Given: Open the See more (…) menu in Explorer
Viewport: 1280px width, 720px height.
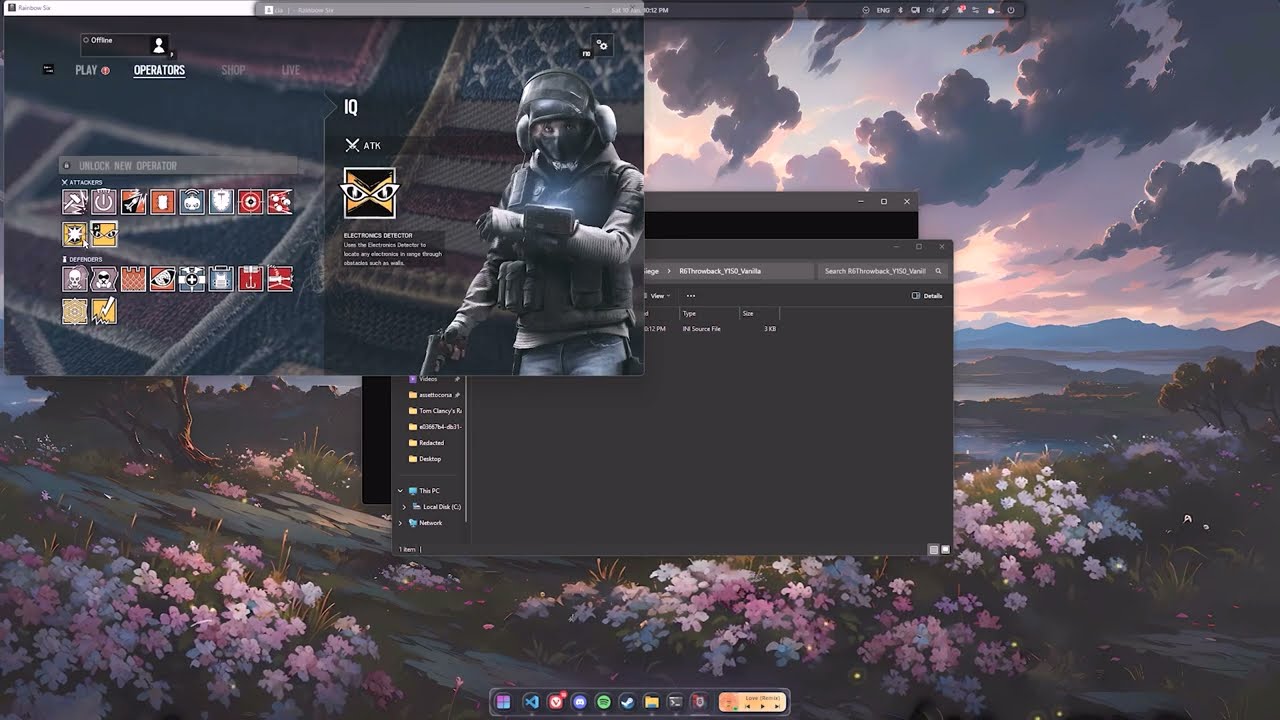Looking at the screenshot, I should (x=690, y=296).
